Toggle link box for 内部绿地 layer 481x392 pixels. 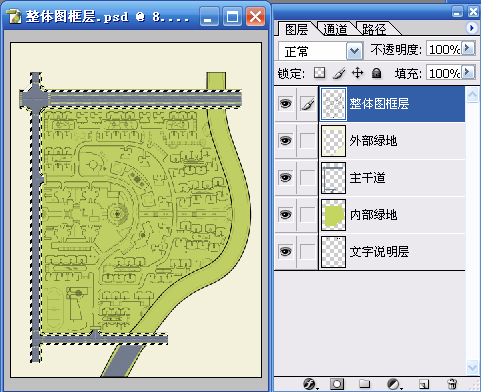(307, 215)
